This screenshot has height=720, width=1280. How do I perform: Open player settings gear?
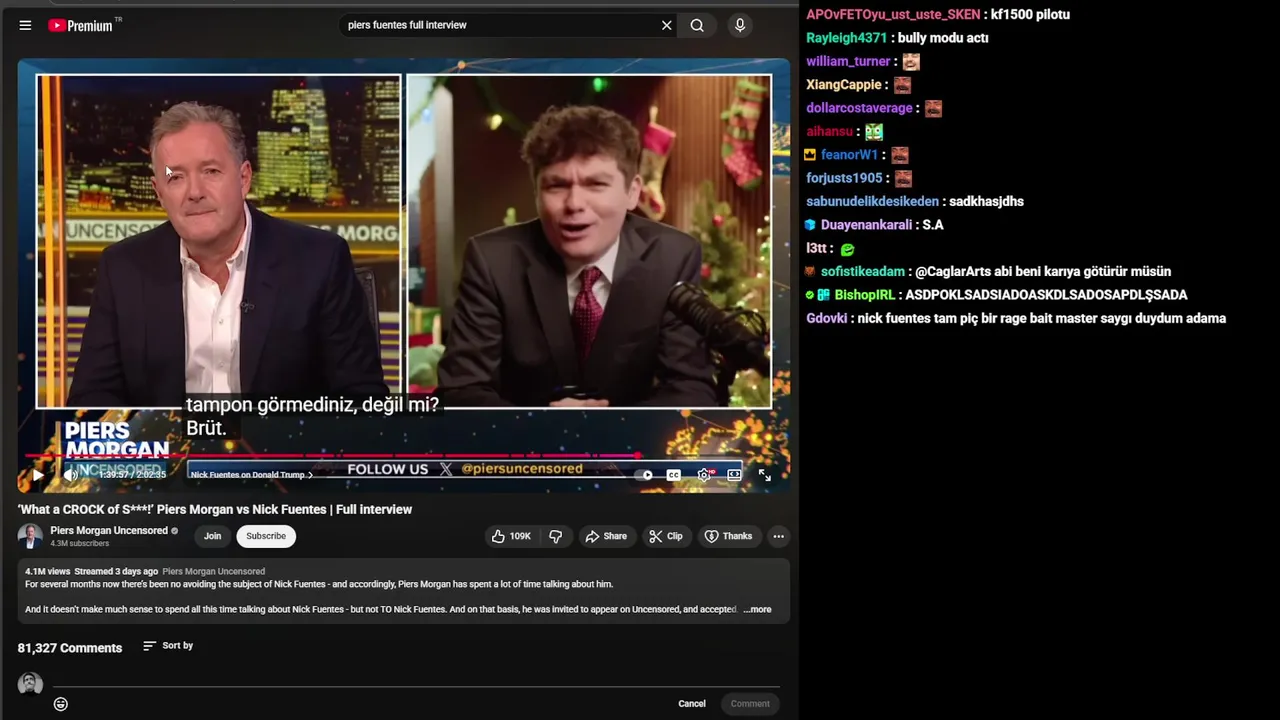704,475
